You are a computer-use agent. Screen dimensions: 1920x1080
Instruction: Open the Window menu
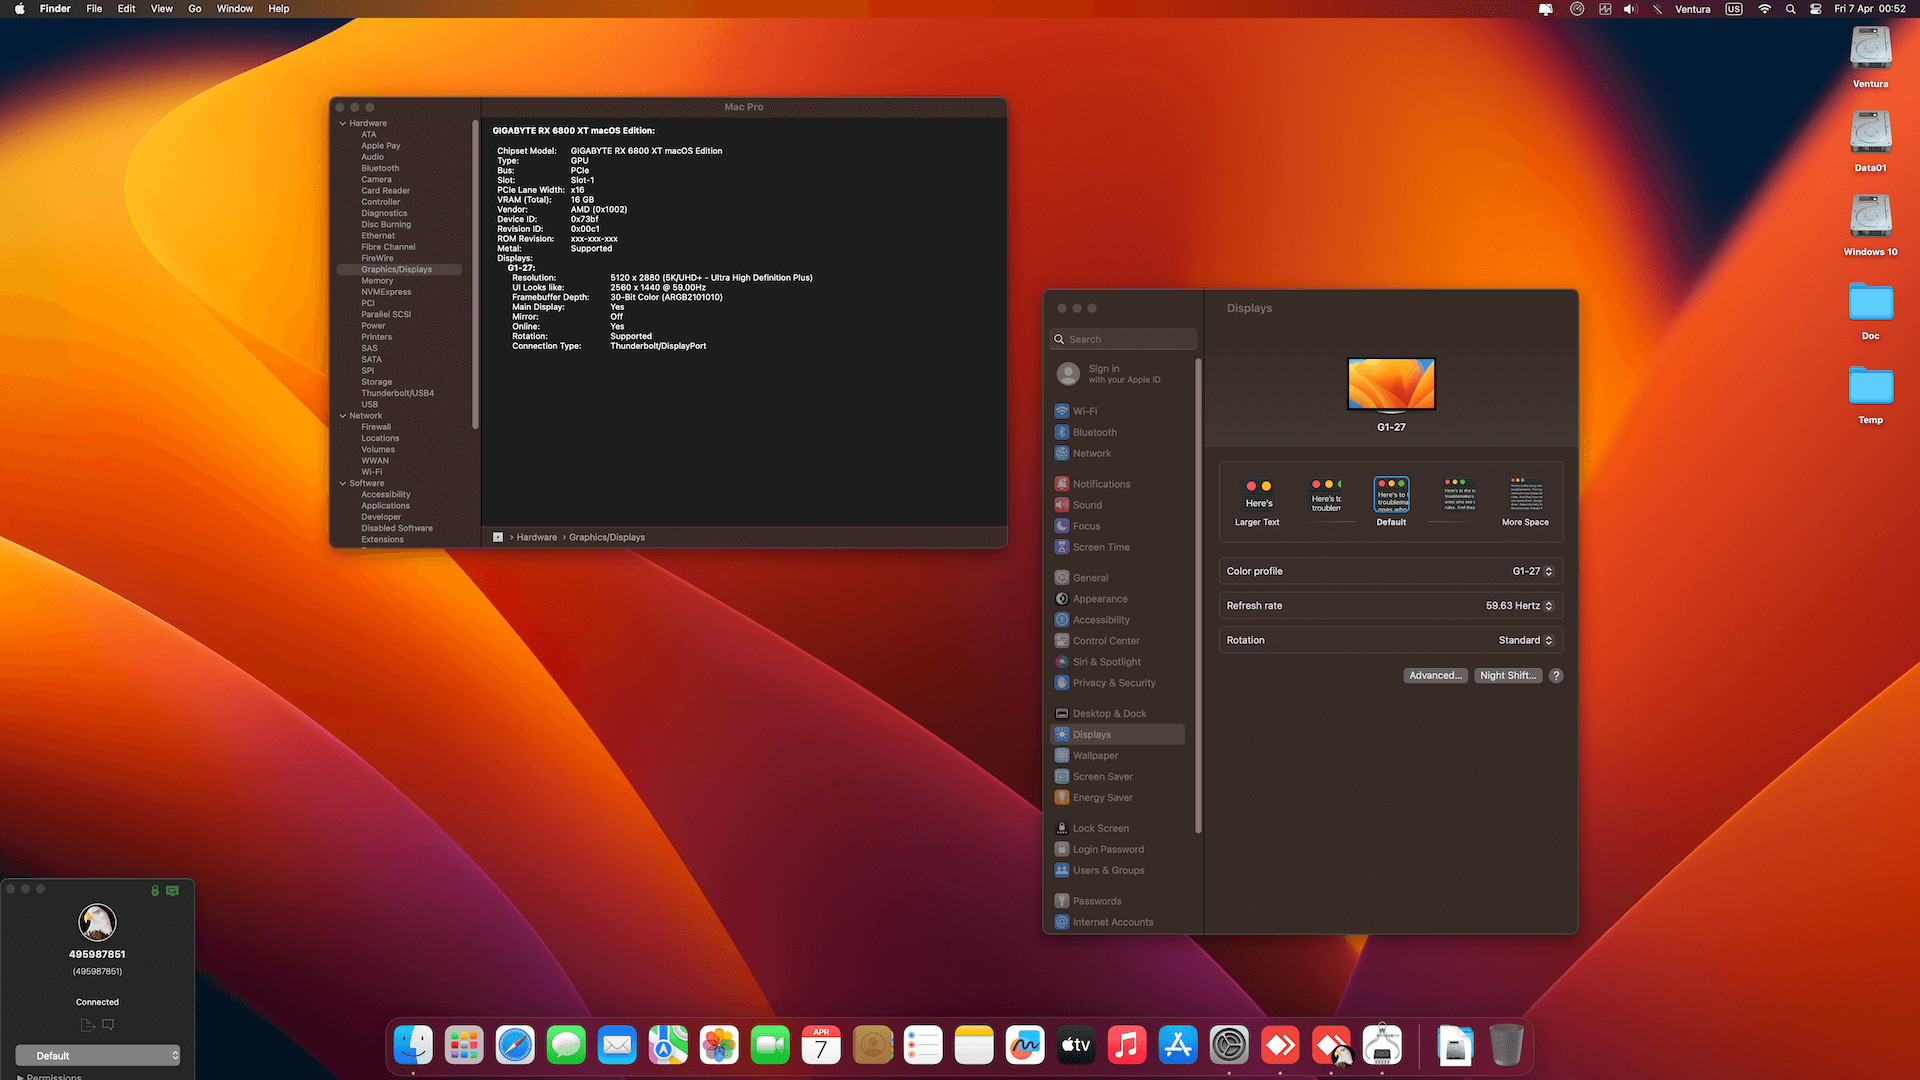coord(235,9)
